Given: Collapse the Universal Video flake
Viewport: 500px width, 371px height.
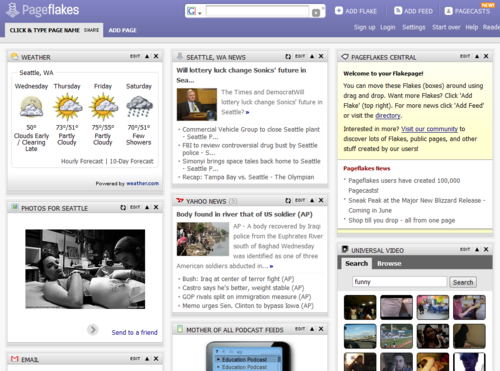Looking at the screenshot, I should coord(477,249).
